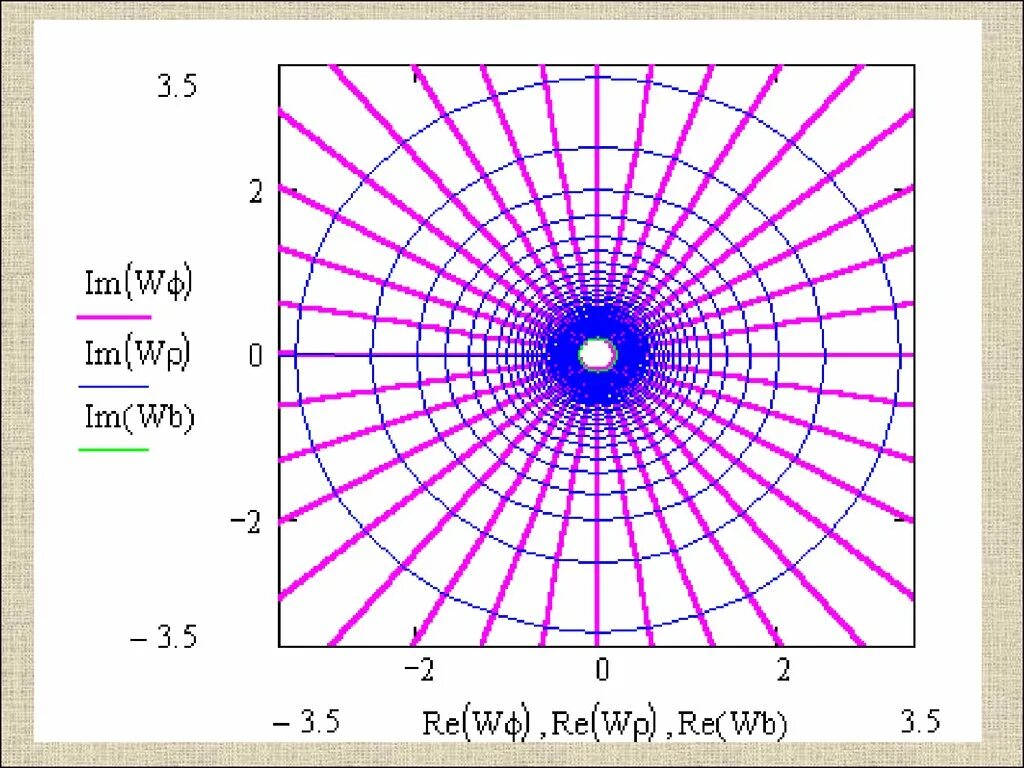The image size is (1024, 768).
Task: Click the x-axis lower limit −3.5
Action: 306,723
